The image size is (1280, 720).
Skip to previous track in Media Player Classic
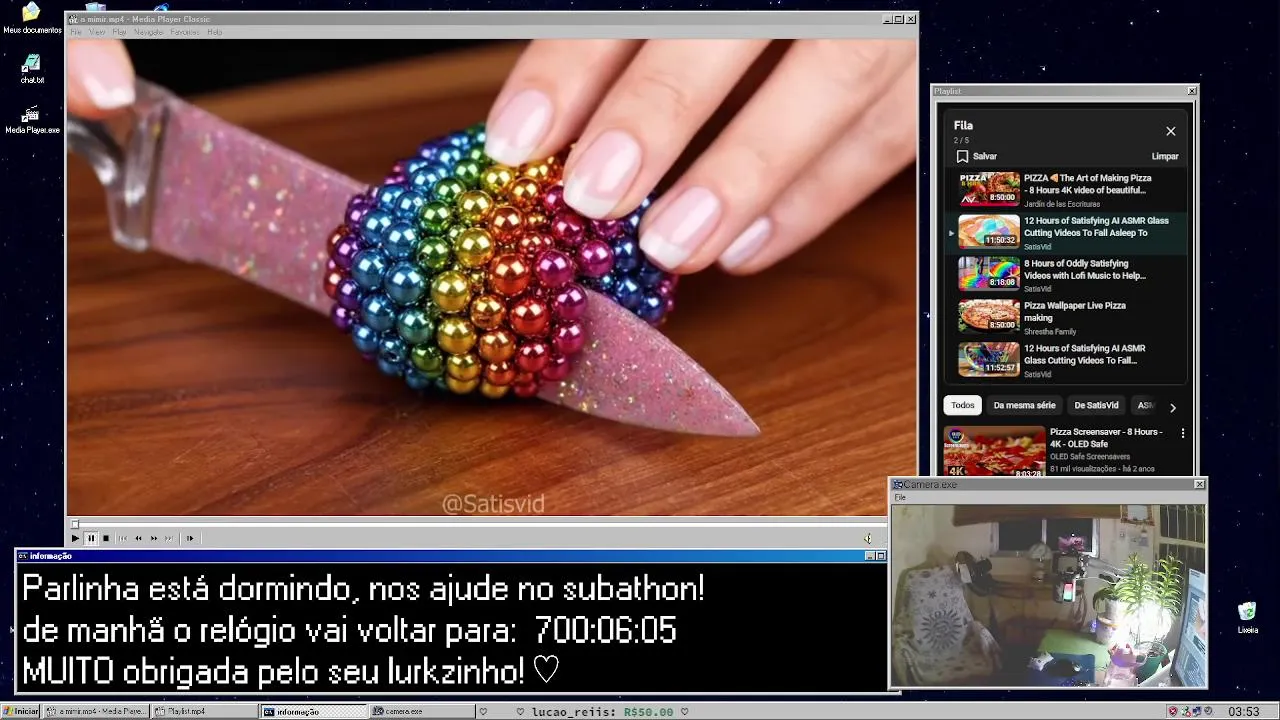coord(123,538)
